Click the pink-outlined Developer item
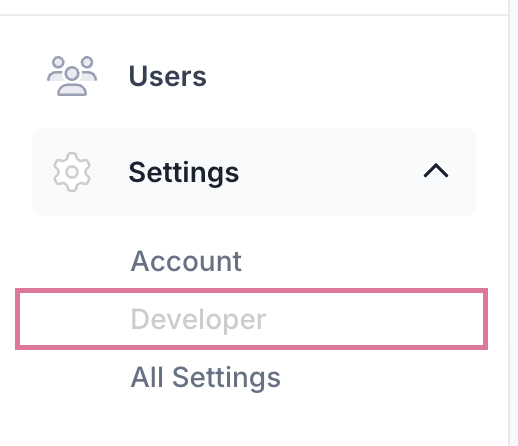Screen dimensions: 518x446 [251, 319]
